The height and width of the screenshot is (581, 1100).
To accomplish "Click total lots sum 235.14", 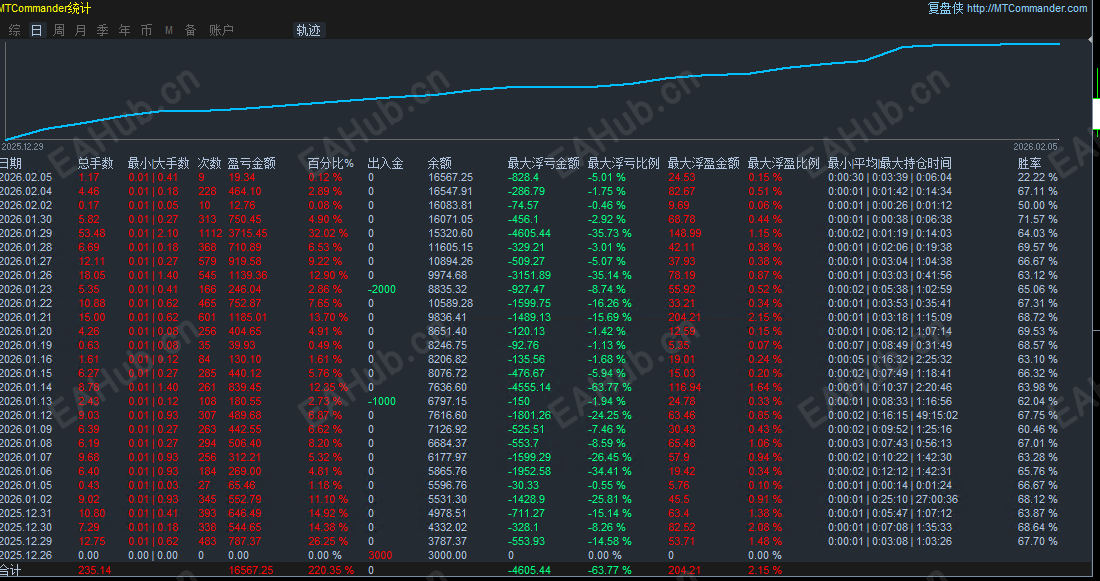I will [x=94, y=570].
